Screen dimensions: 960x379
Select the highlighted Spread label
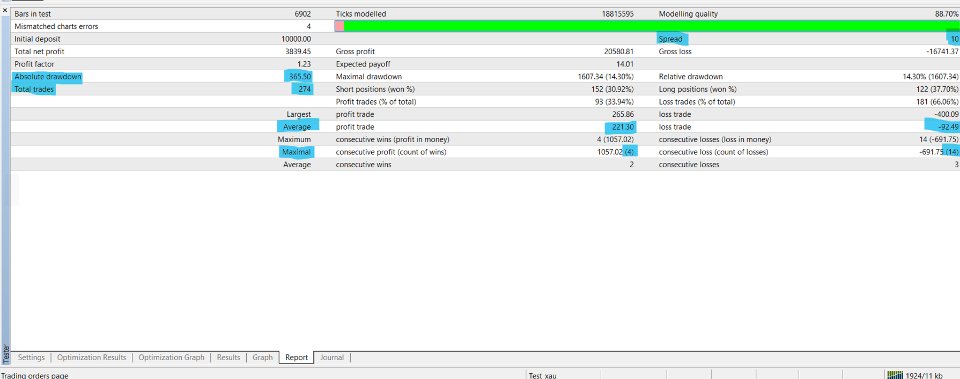[x=671, y=39]
